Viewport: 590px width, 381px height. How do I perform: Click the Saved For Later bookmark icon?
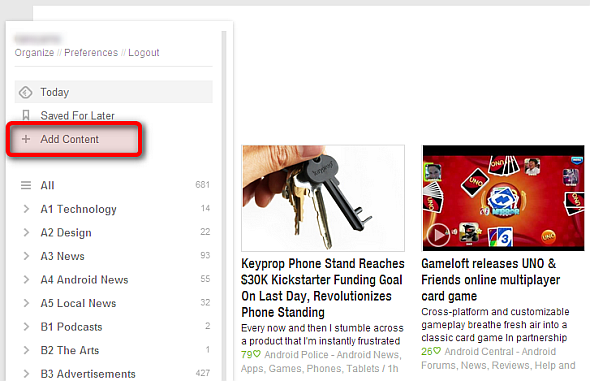26,115
